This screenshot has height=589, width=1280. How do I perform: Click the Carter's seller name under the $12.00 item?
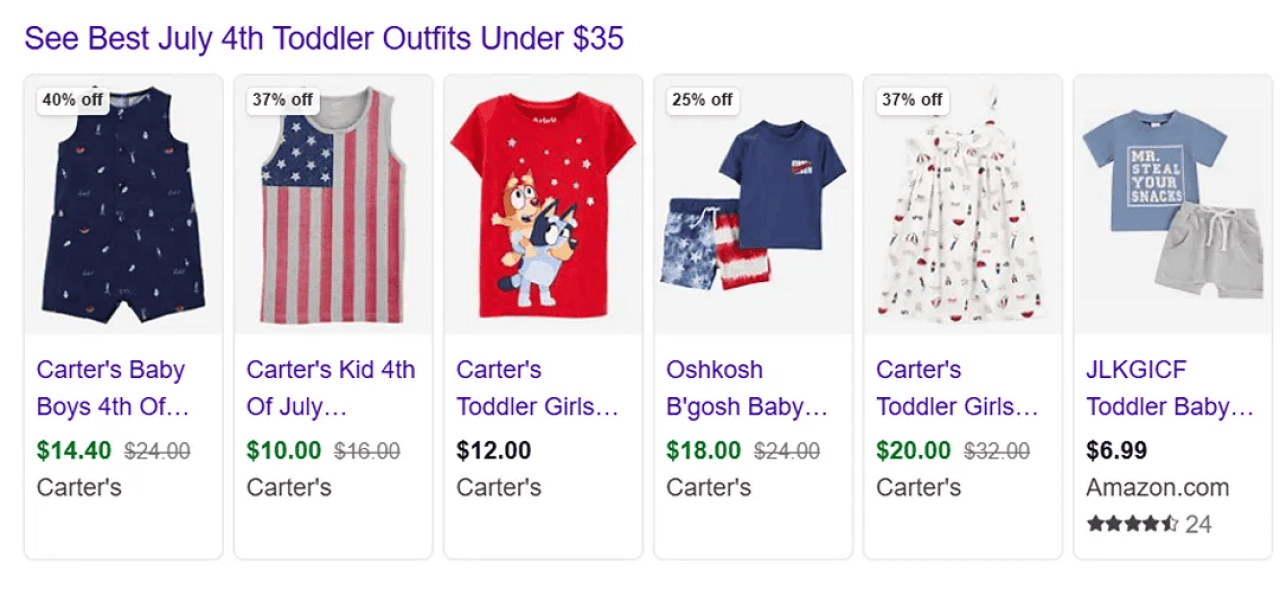click(x=499, y=488)
